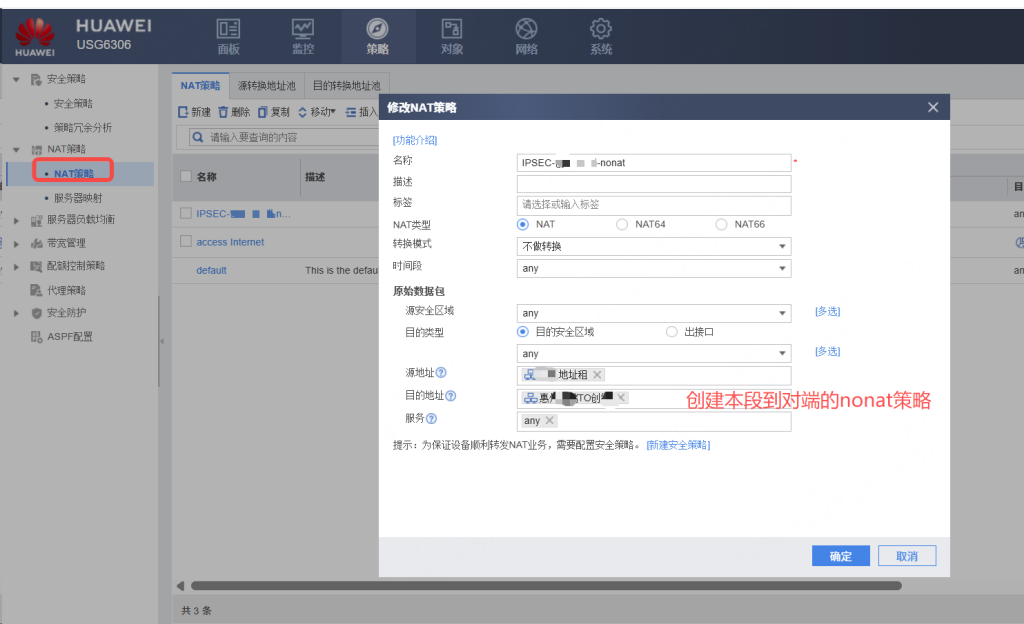Select the NAT64 radio button

click(x=622, y=224)
